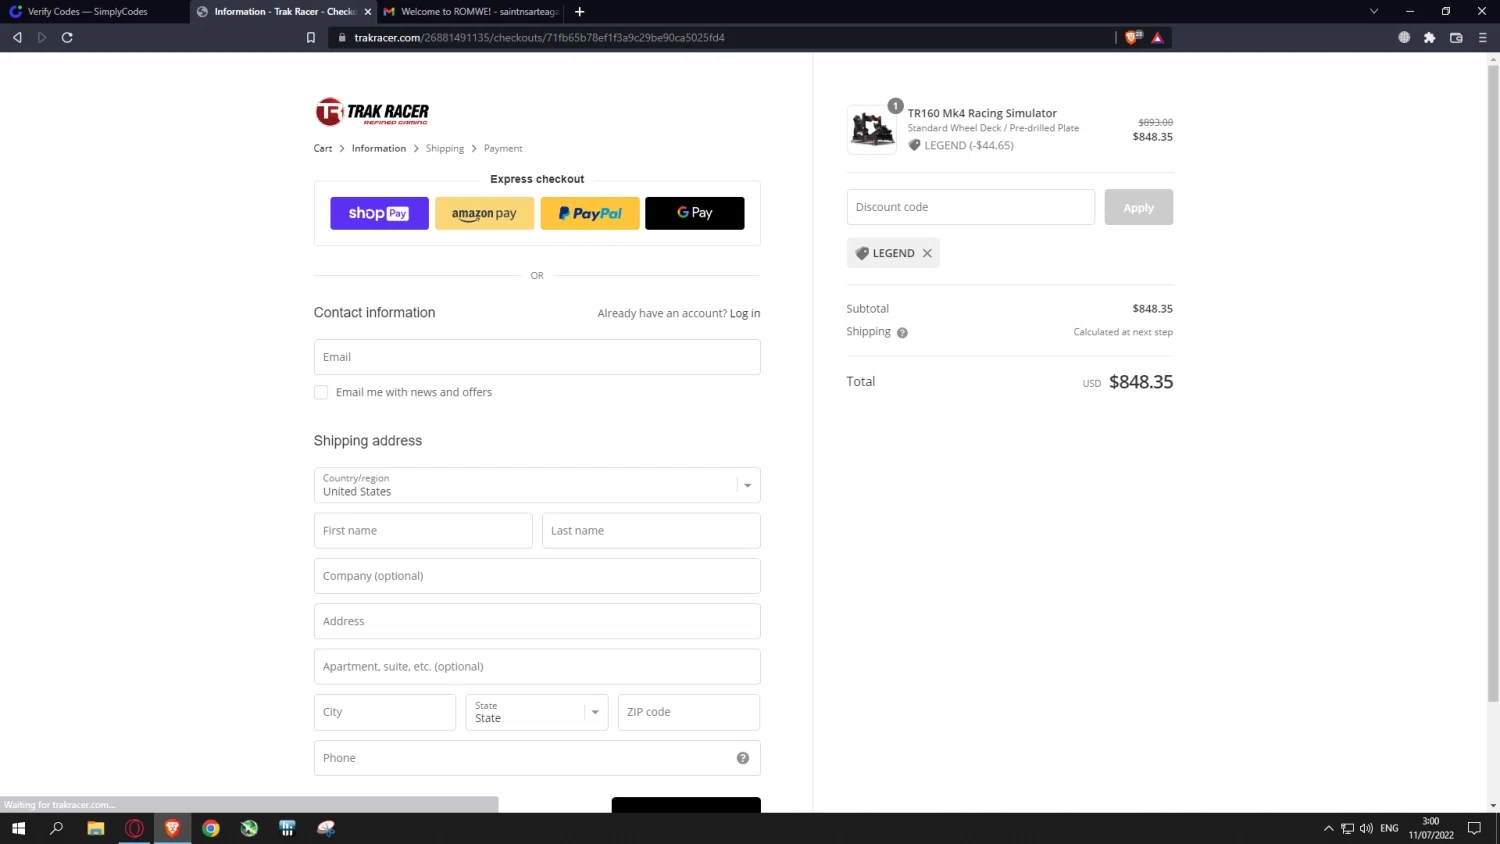Pay with Google Pay button
1500x844 pixels.
695,213
